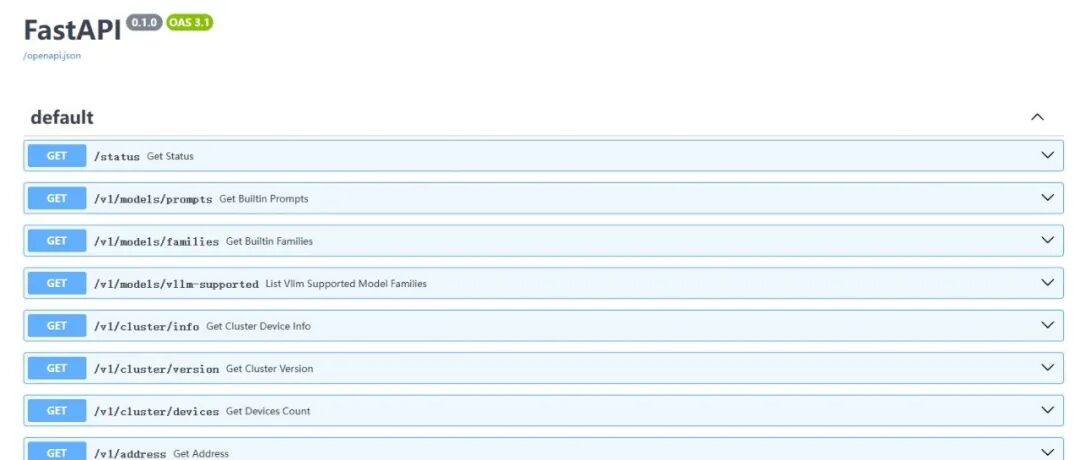Click the /v1/models/vllm-supported path text

pos(176,284)
